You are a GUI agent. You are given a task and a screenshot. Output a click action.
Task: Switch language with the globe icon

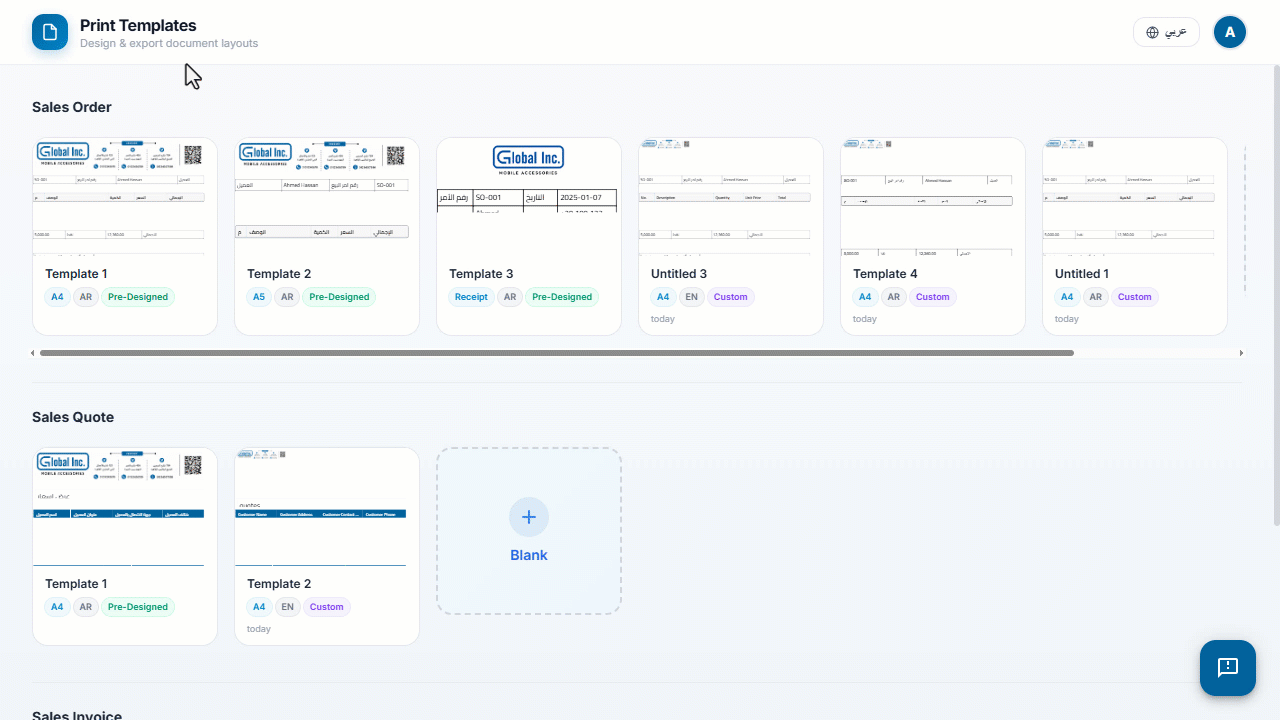(1152, 32)
